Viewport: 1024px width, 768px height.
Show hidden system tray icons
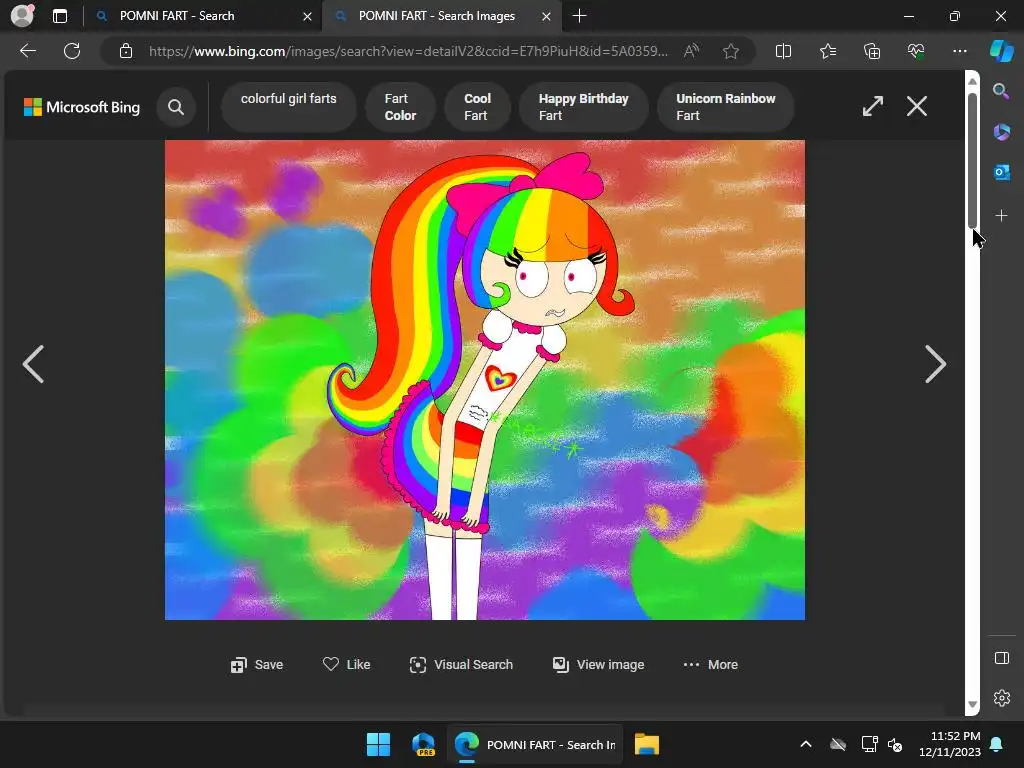click(806, 744)
